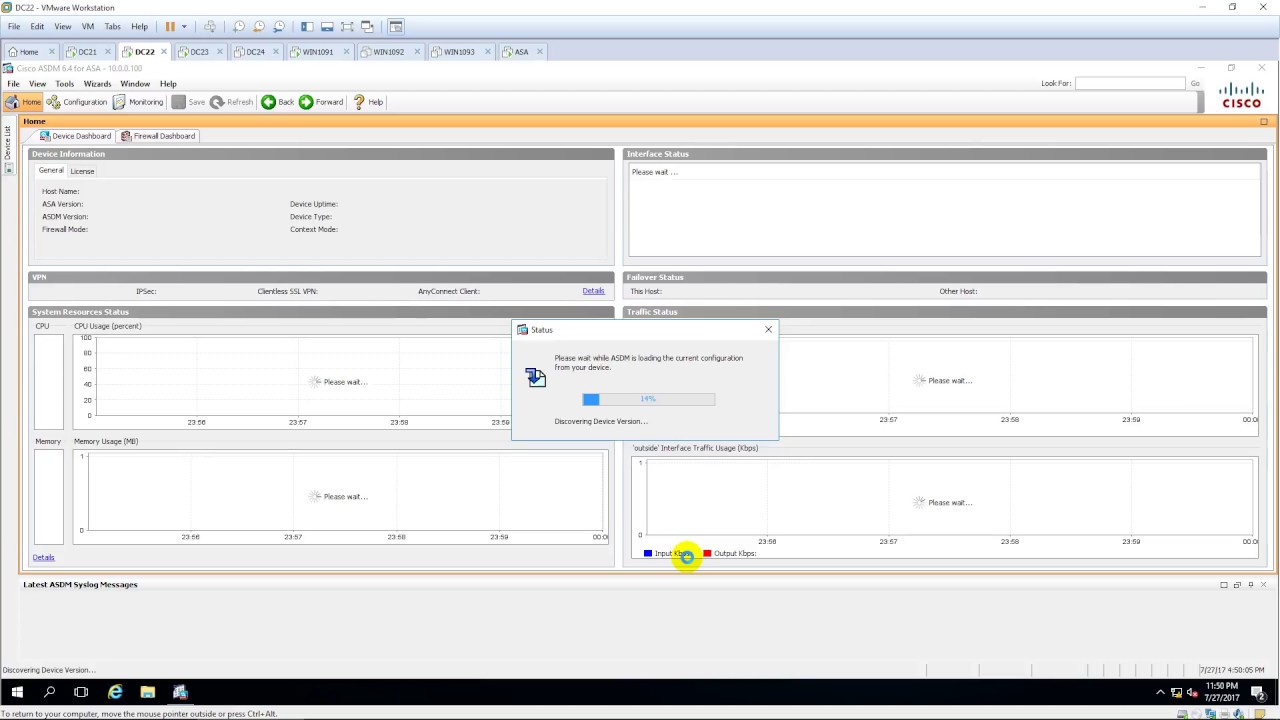
Task: Select the General tab in Device Information
Action: pyautogui.click(x=51, y=171)
